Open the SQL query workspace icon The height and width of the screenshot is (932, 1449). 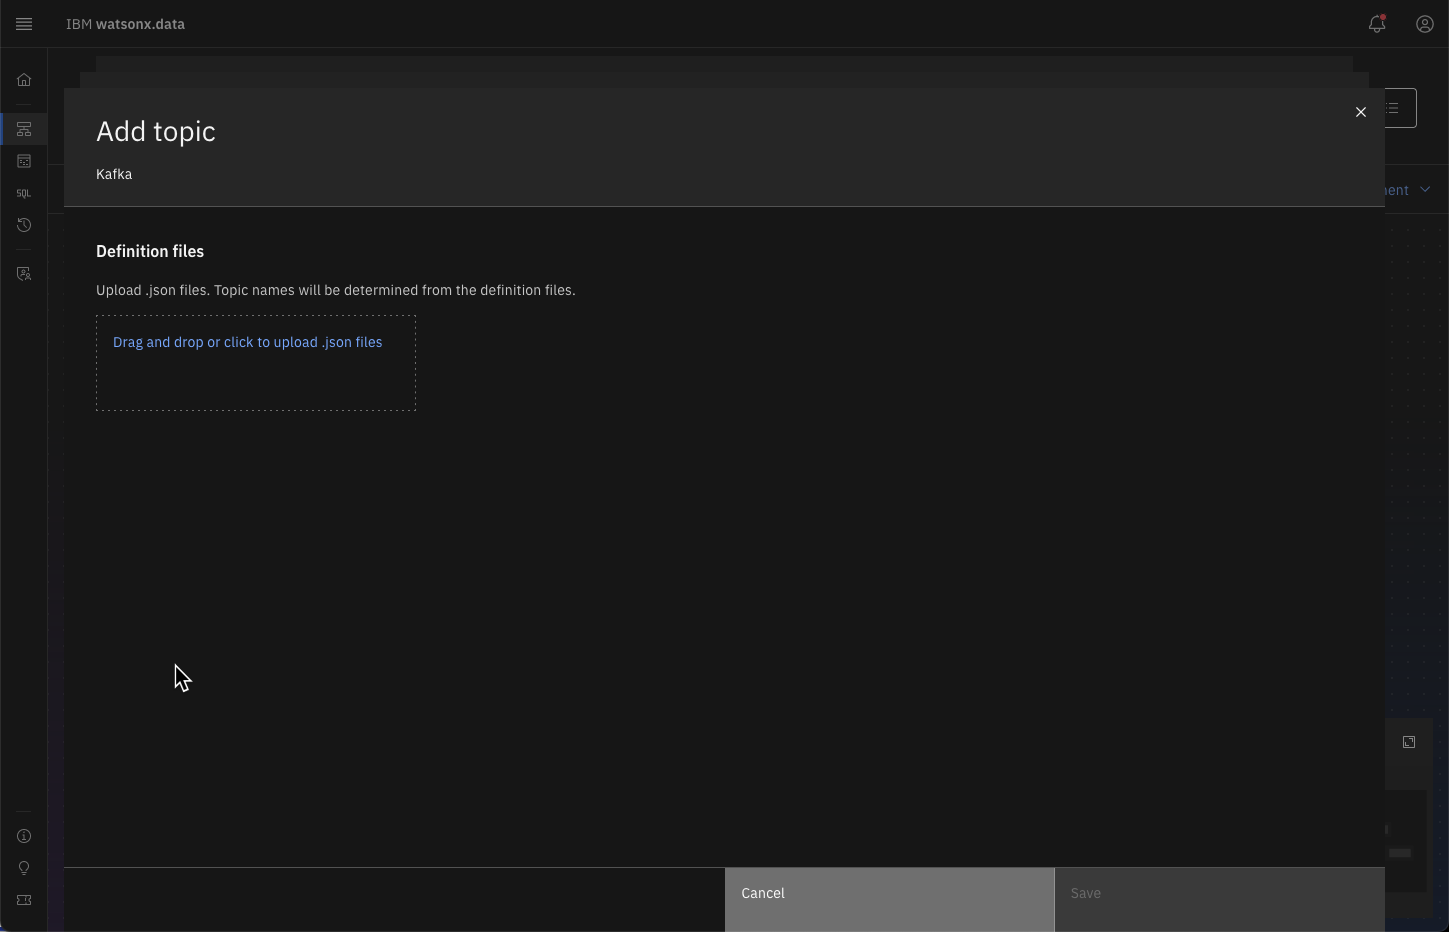(x=24, y=193)
